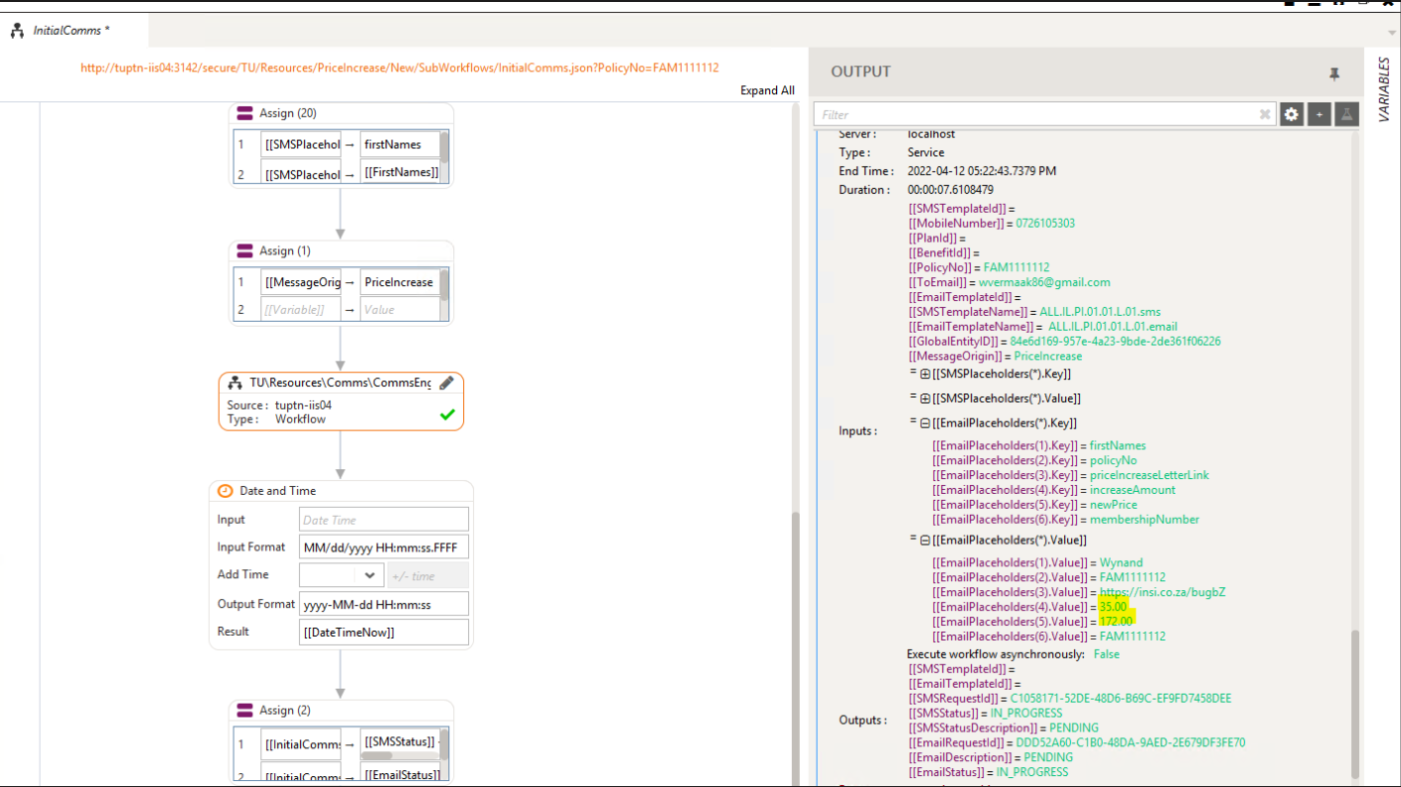Click the Assign (20) tool icon

click(245, 113)
